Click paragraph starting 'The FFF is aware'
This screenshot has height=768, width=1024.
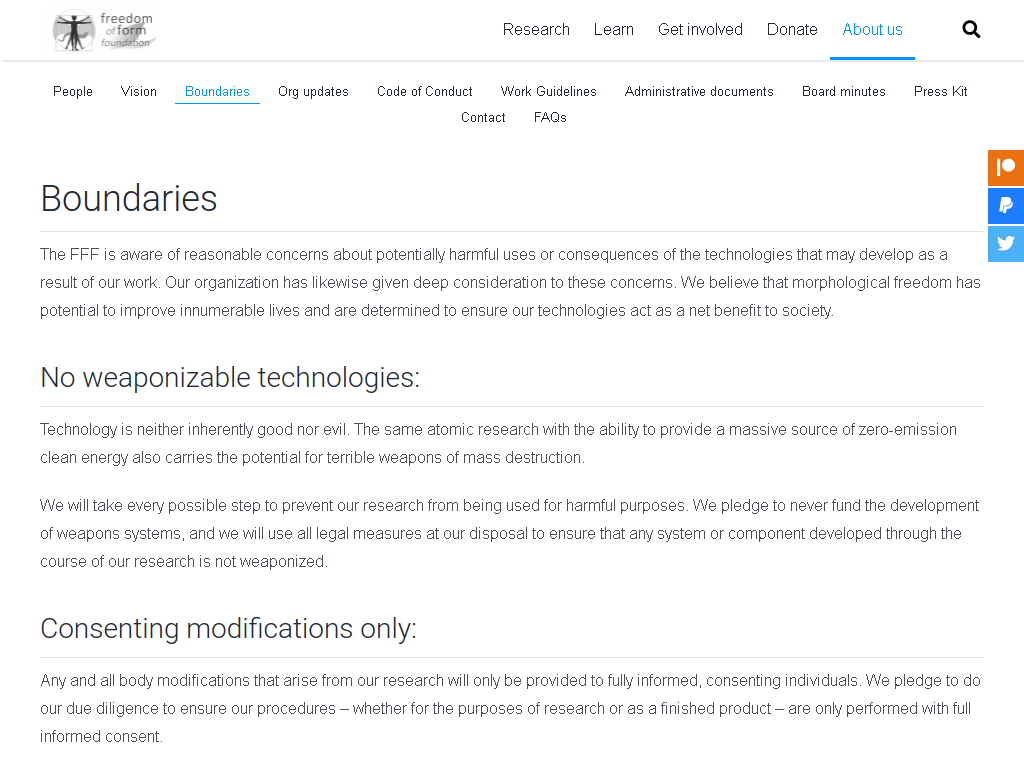tap(511, 282)
